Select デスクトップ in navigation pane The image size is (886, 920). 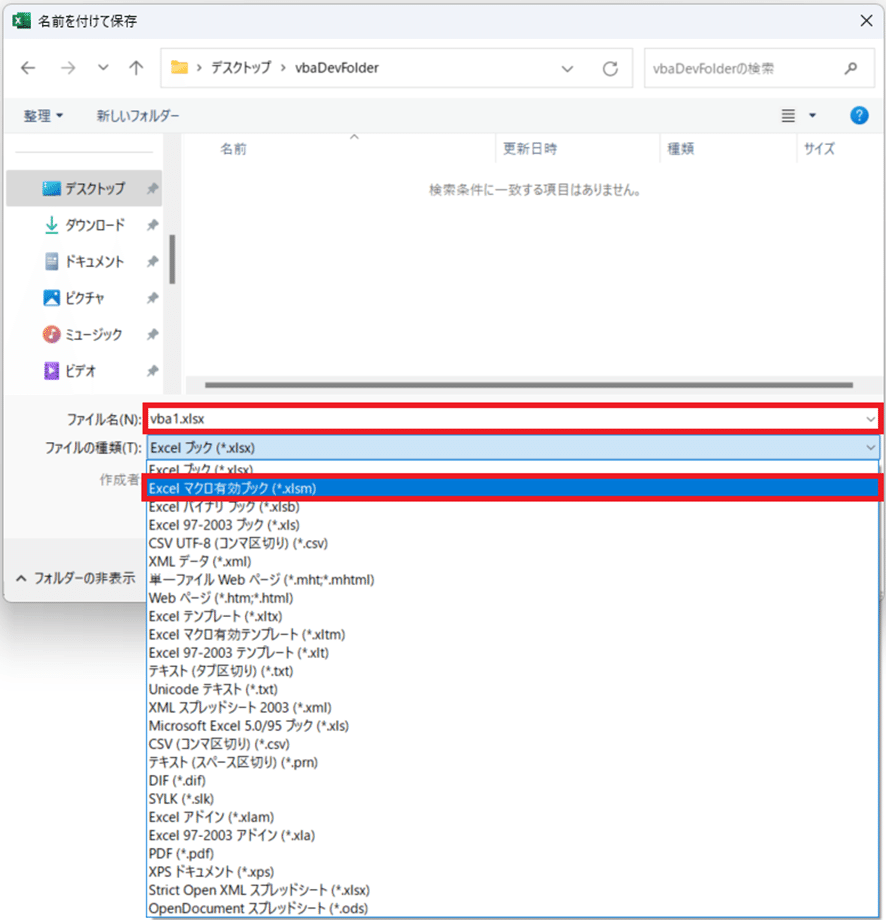(x=84, y=188)
